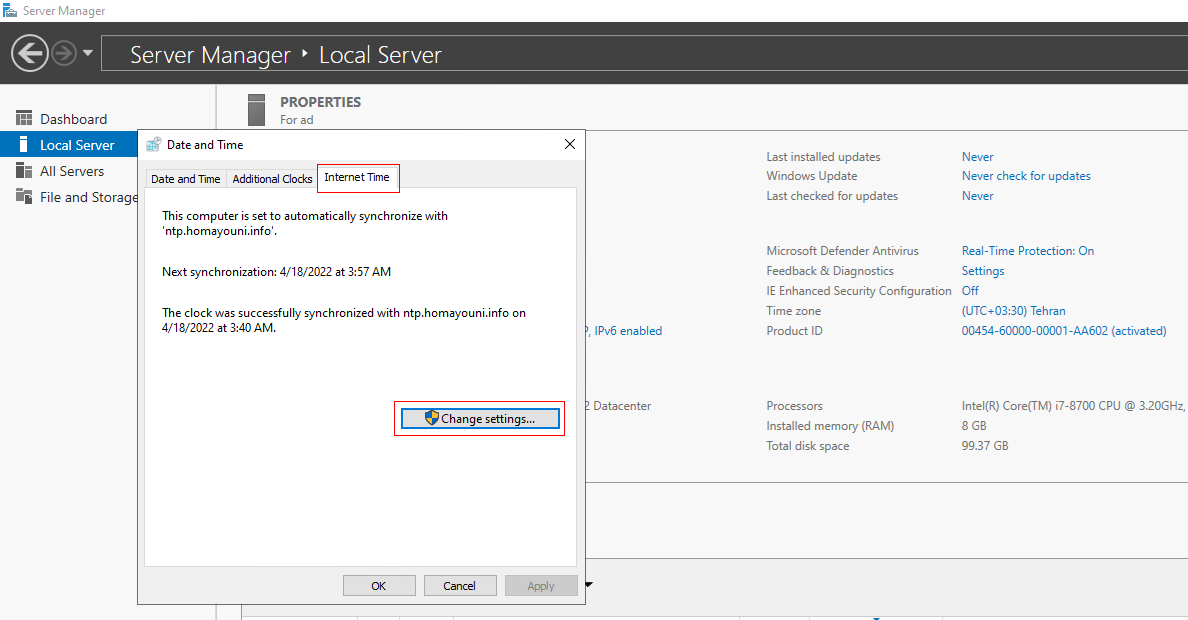Click the All Servers sidebar icon

[x=24, y=171]
